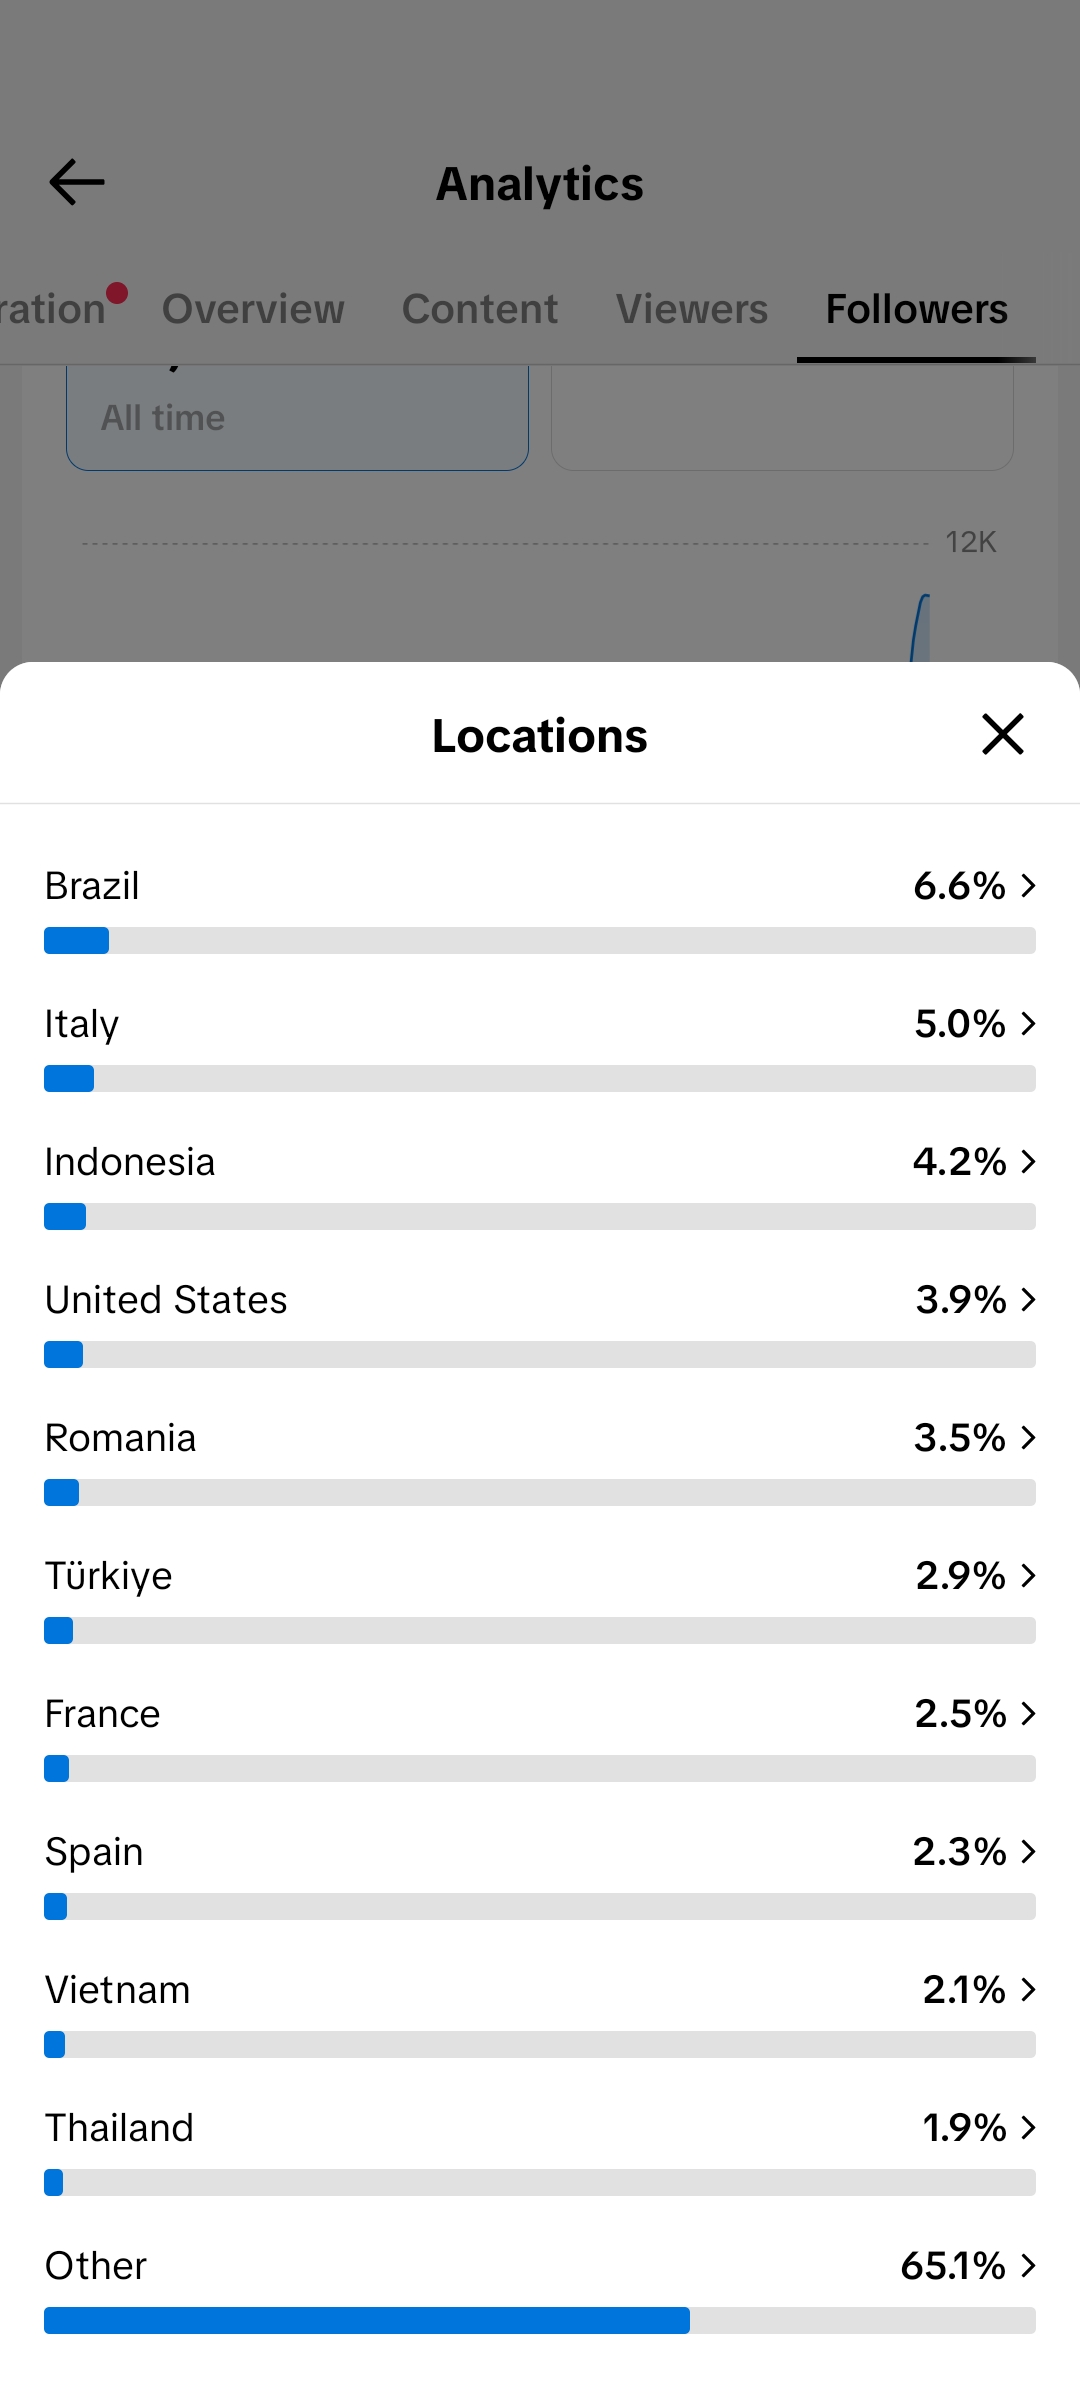The width and height of the screenshot is (1080, 2400).
Task: Open United States chevron arrow
Action: (x=1028, y=1299)
